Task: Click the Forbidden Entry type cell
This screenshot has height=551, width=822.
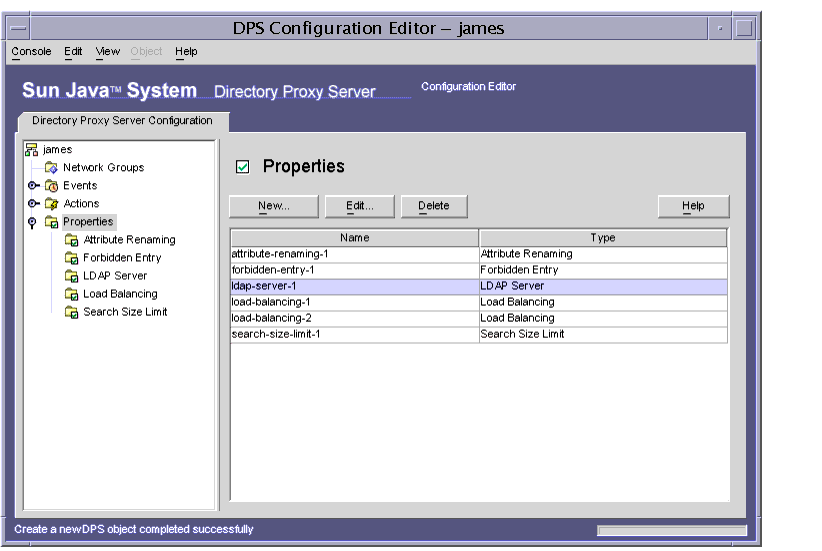Action: tap(603, 270)
